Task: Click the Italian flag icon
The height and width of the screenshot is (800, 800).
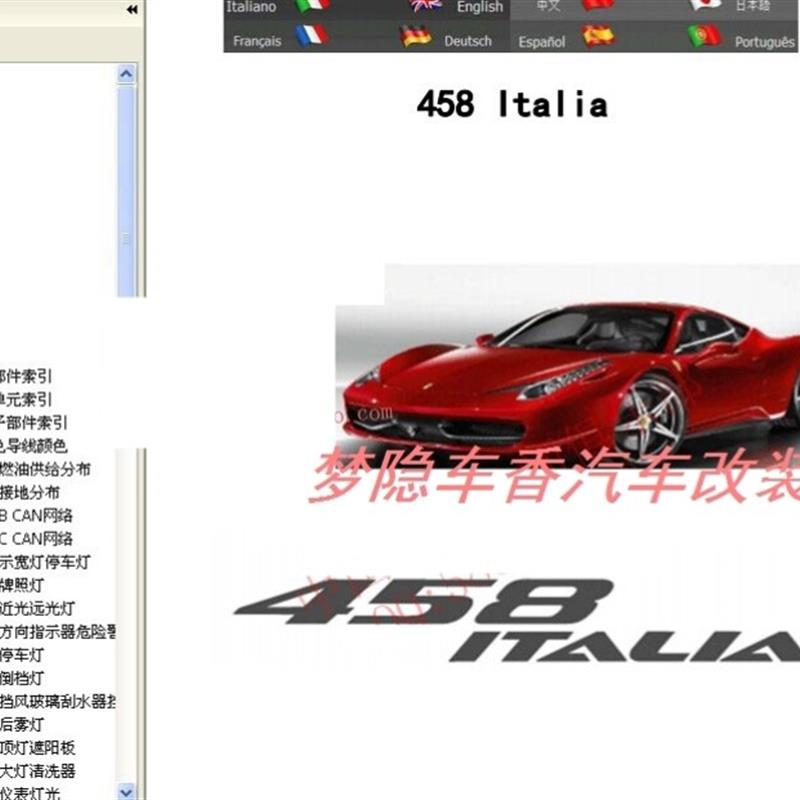Action: coord(312,6)
